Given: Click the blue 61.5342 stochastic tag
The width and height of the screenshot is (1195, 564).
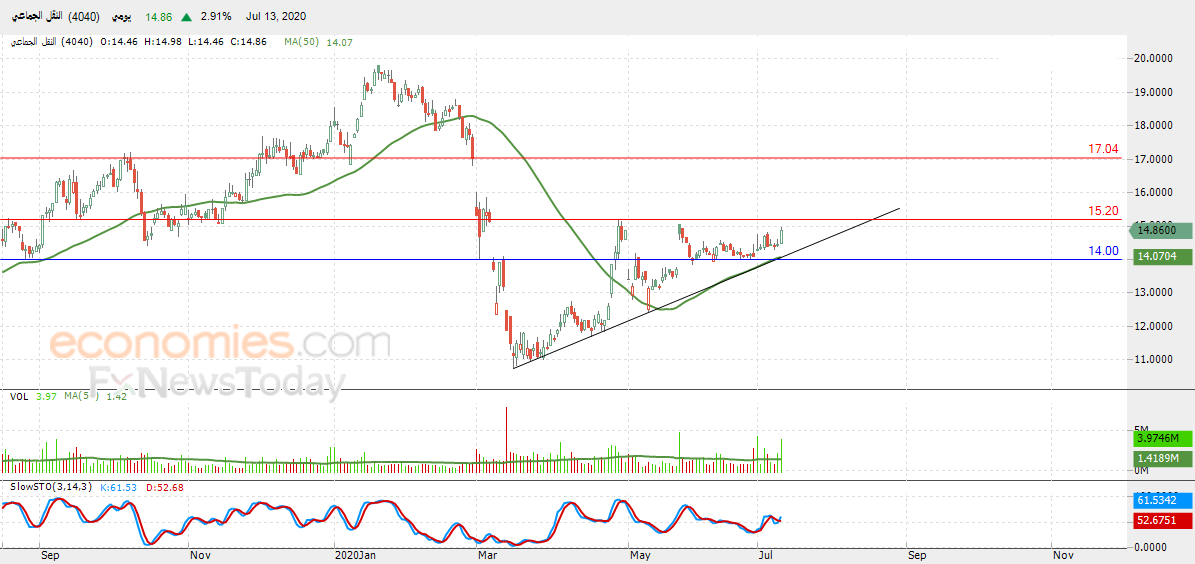Looking at the screenshot, I should coord(1161,501).
